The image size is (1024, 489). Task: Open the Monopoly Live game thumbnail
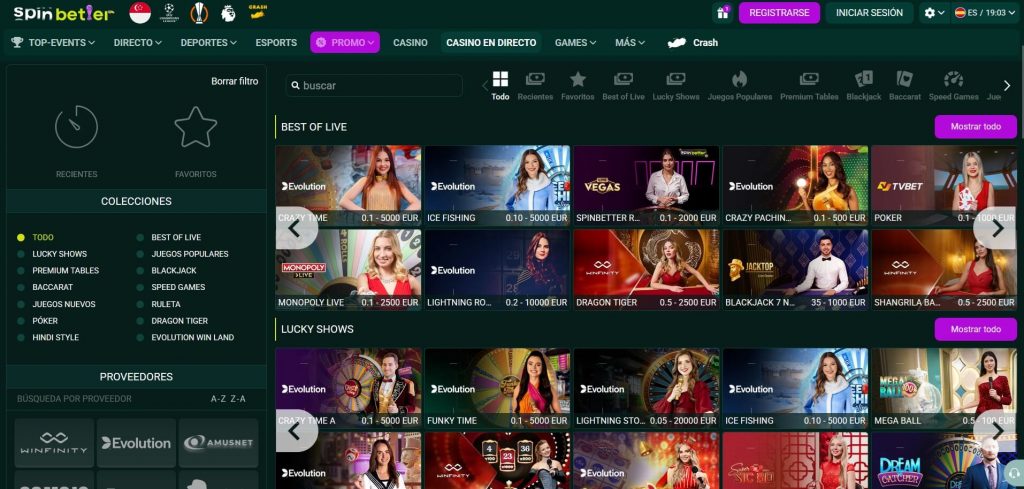tap(348, 269)
